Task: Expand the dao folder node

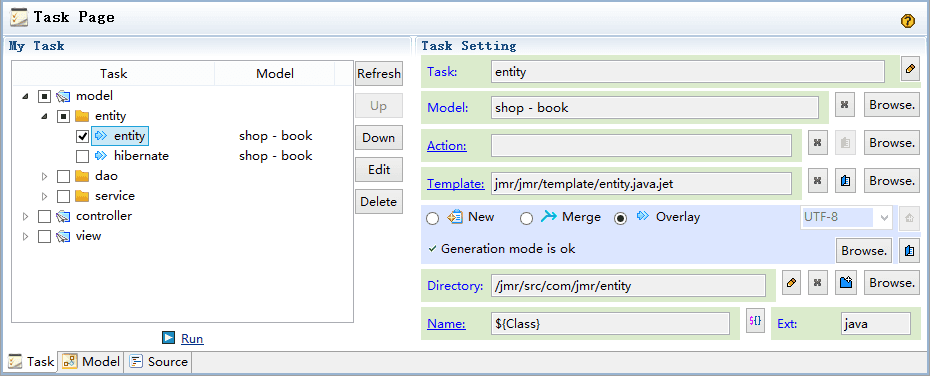Action: click(x=44, y=176)
